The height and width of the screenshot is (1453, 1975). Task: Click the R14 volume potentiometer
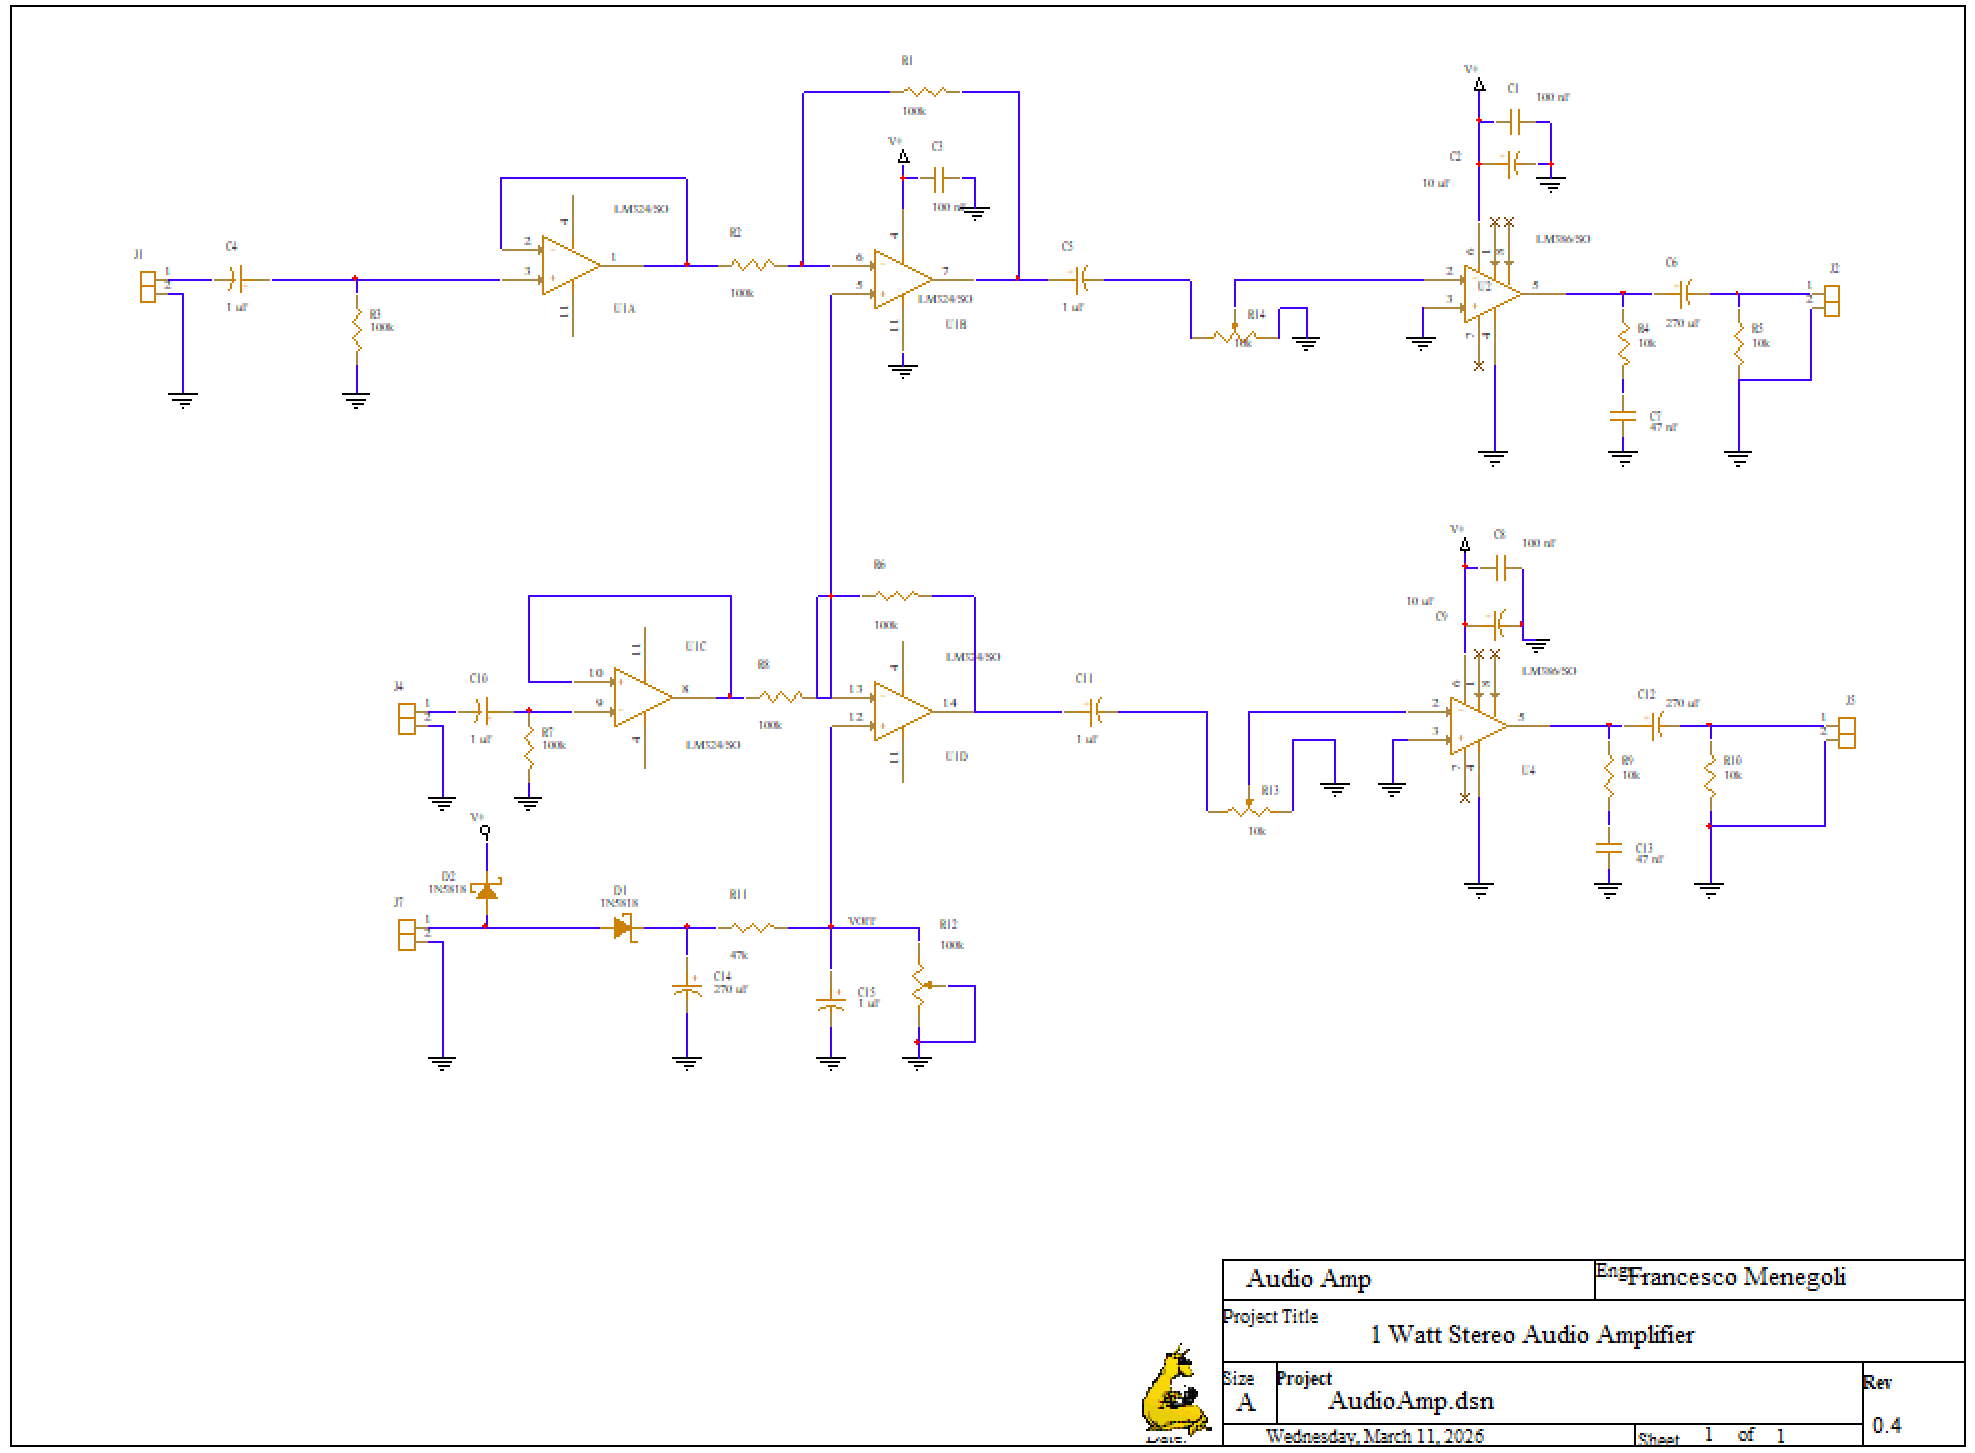coord(1235,335)
